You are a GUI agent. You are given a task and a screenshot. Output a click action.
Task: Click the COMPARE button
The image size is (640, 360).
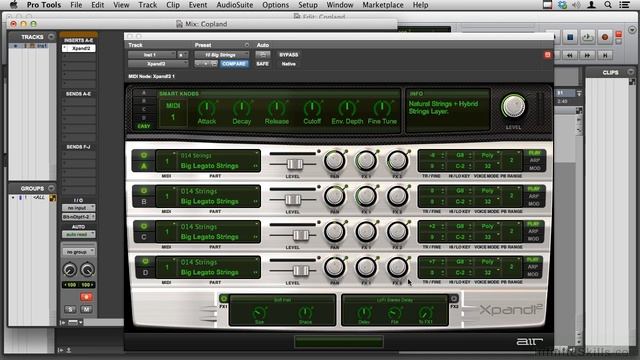[x=234, y=64]
